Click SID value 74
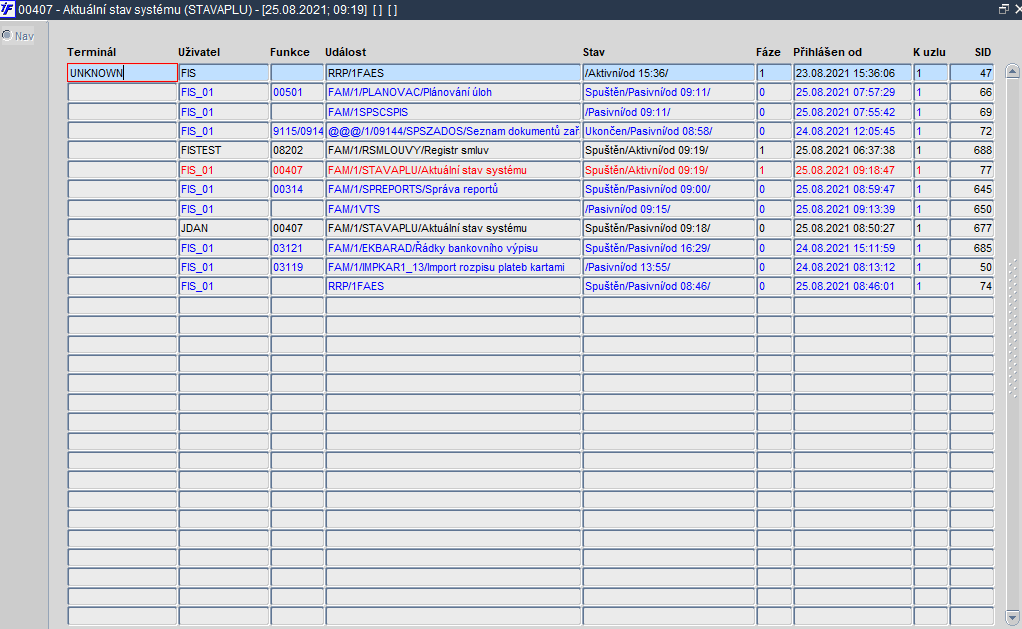Viewport: 1022px width, 629px height. 971,285
